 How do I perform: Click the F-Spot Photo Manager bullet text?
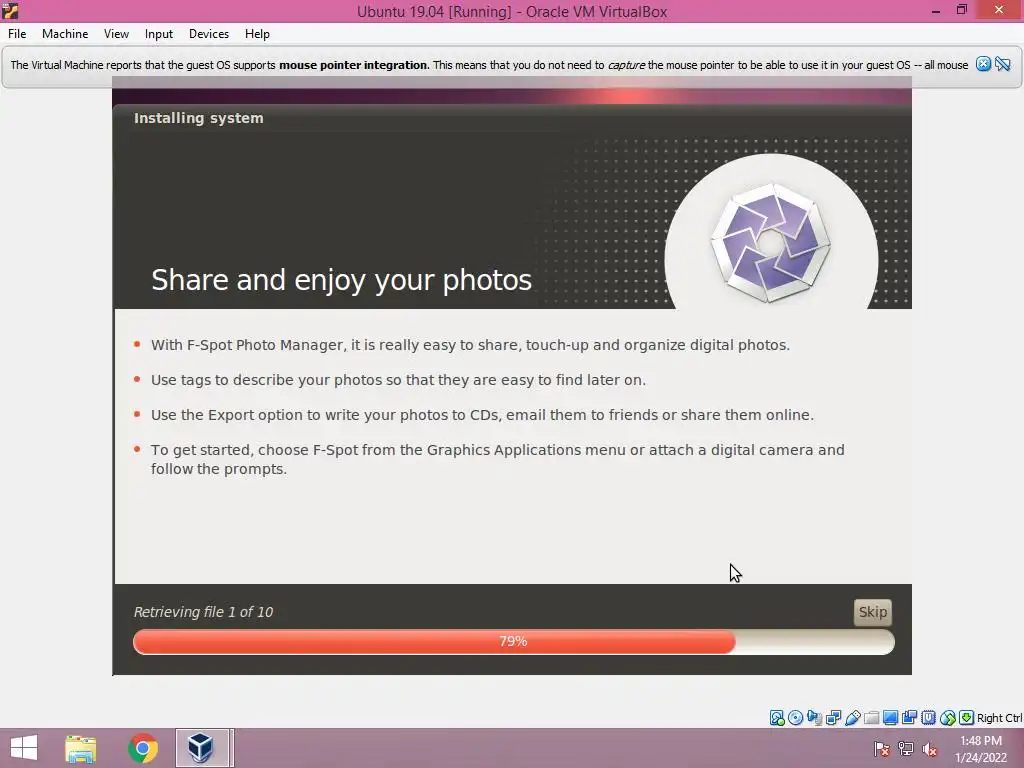(x=470, y=345)
